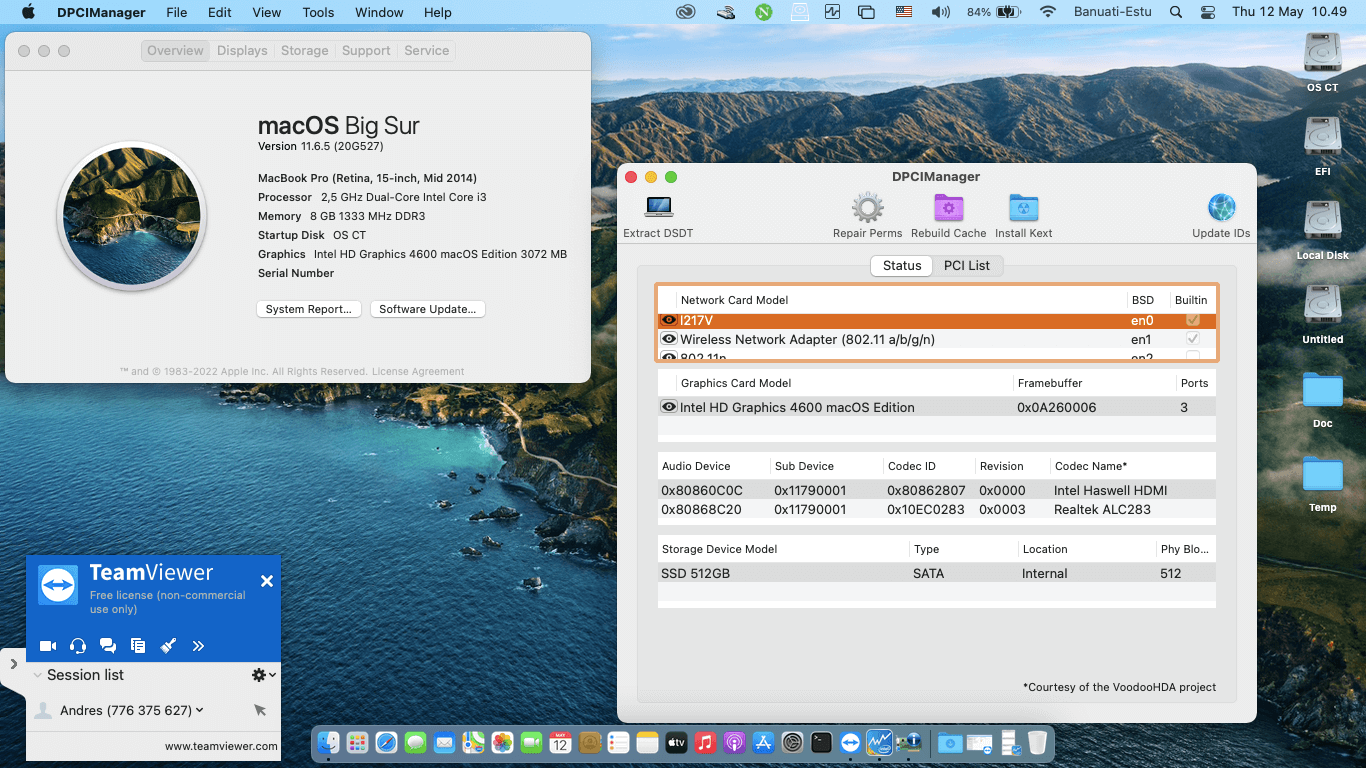The height and width of the screenshot is (768, 1366).
Task: Click the TeamViewer file transfer icon
Action: pyautogui.click(x=139, y=646)
